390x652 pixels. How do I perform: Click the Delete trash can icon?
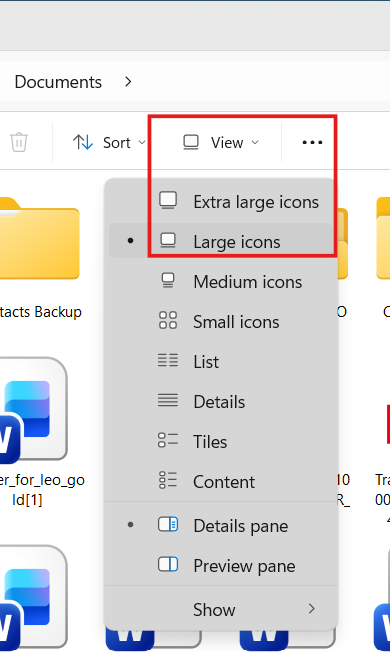click(x=19, y=142)
